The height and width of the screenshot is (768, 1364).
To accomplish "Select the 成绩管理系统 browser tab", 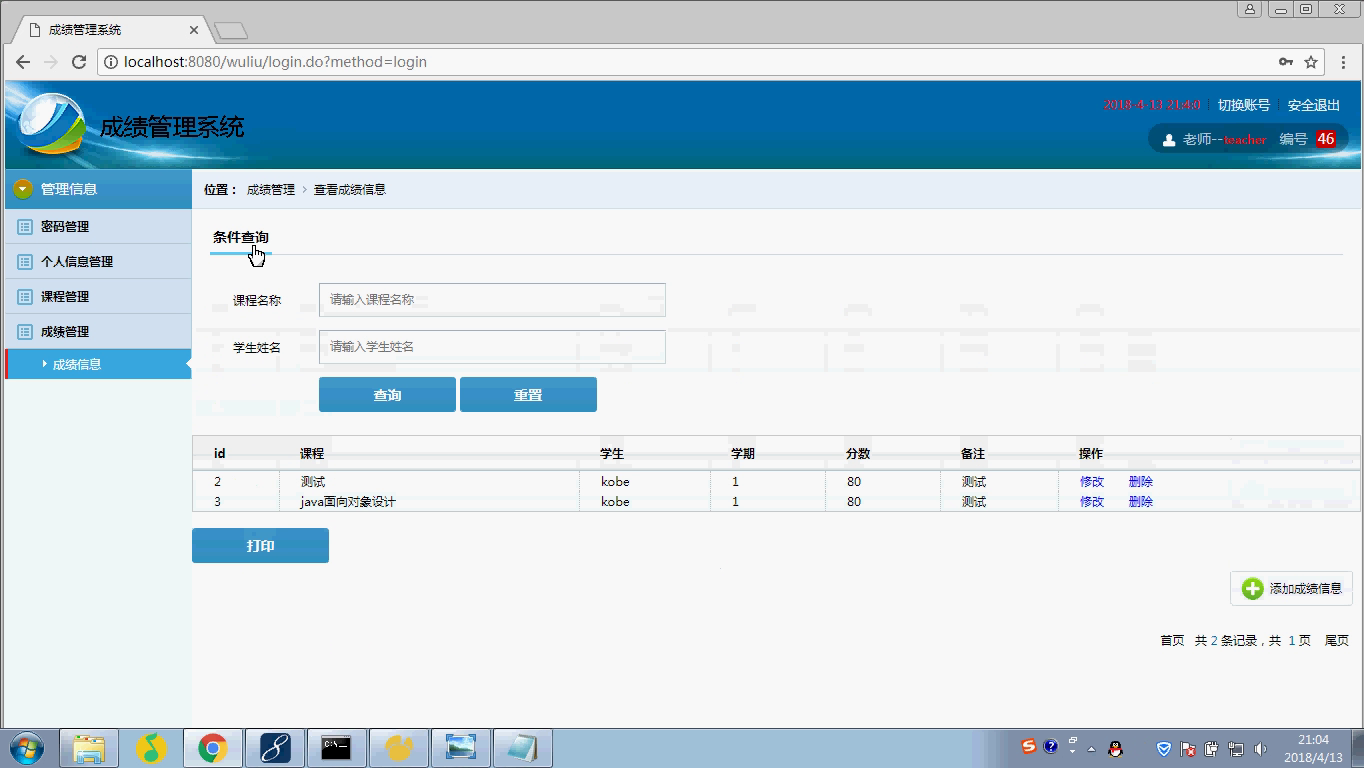I will (x=113, y=30).
